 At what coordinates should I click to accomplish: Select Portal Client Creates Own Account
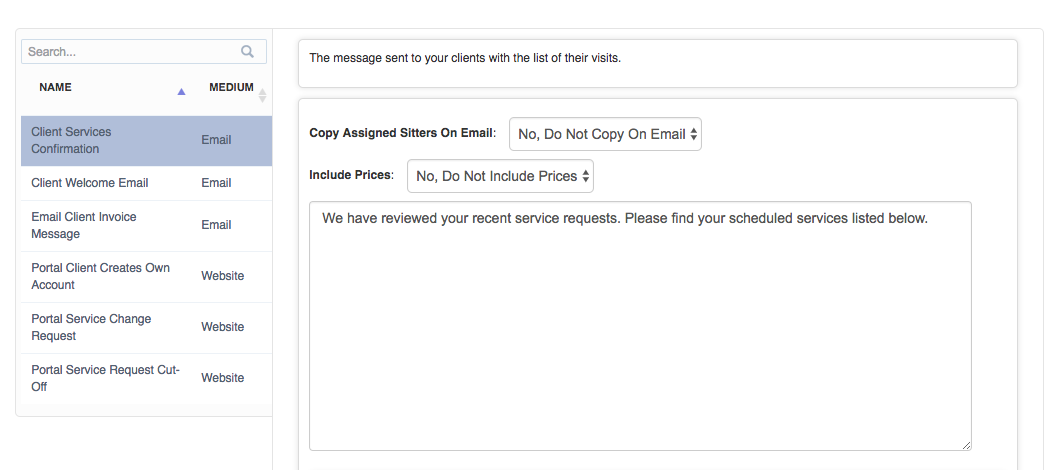click(x=146, y=276)
